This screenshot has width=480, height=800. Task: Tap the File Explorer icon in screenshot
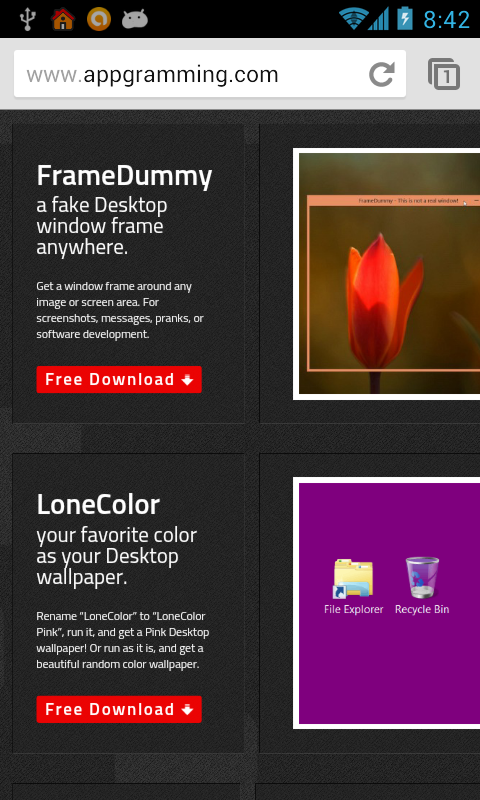click(x=353, y=586)
